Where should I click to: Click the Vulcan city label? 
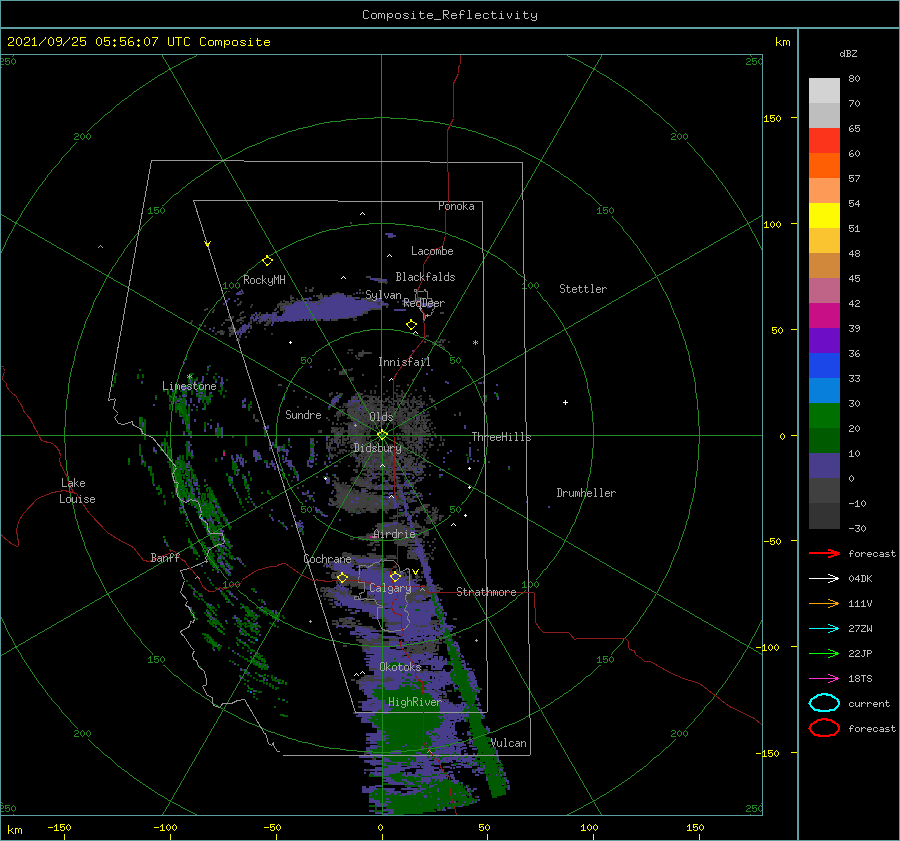tap(509, 743)
